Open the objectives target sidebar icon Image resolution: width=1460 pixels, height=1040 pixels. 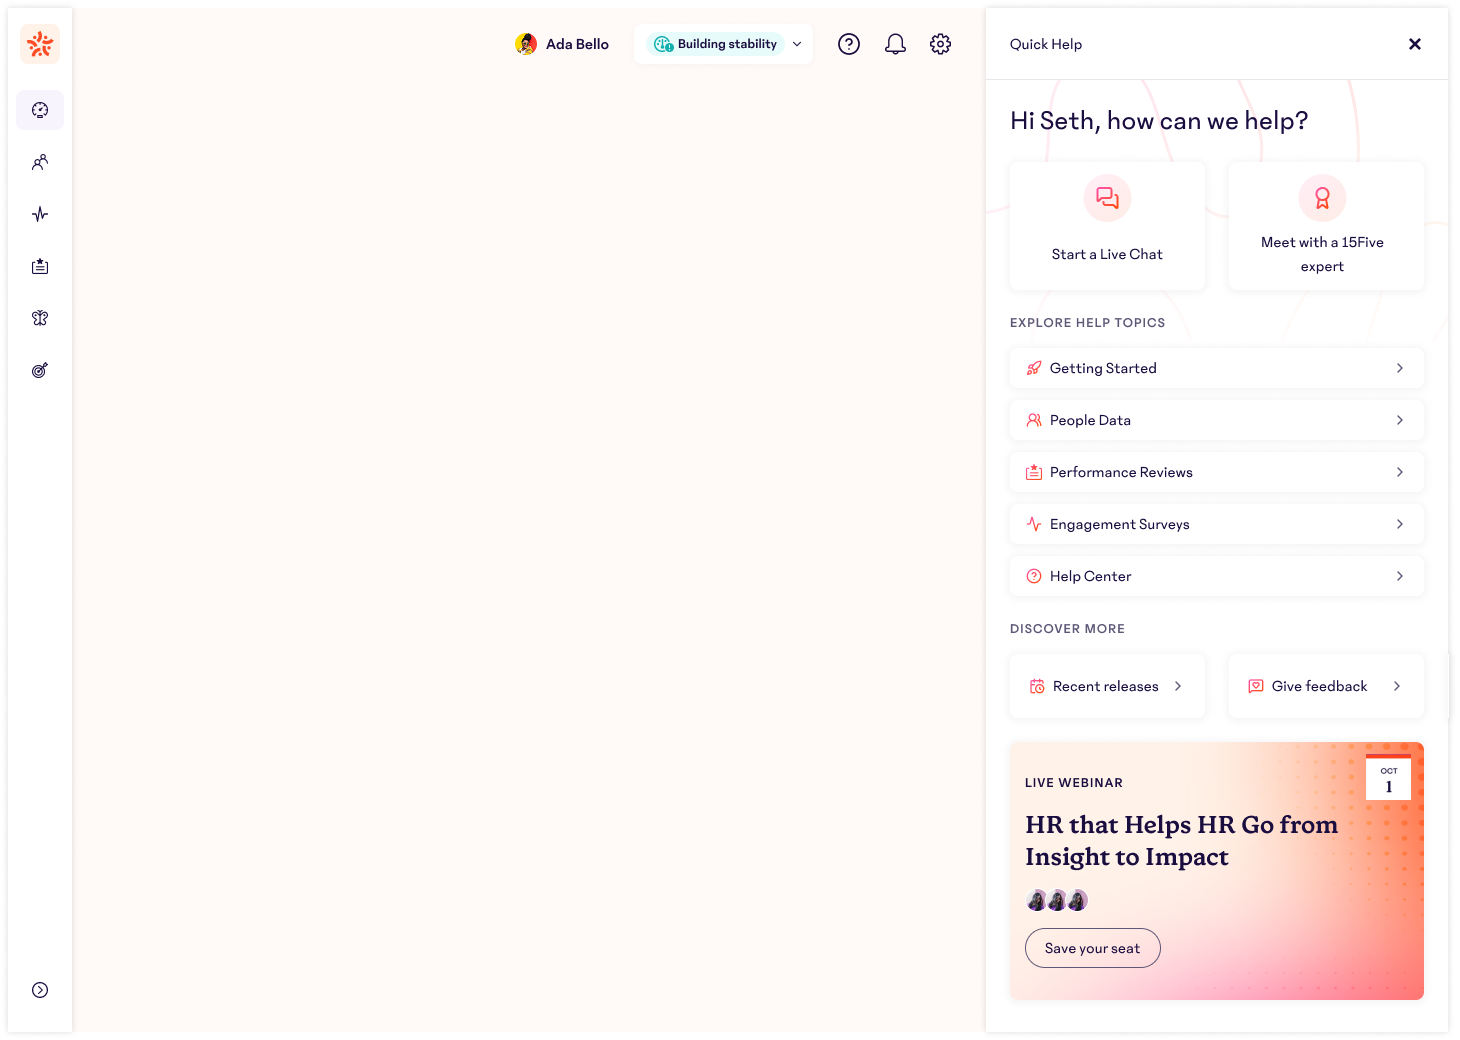pos(40,370)
